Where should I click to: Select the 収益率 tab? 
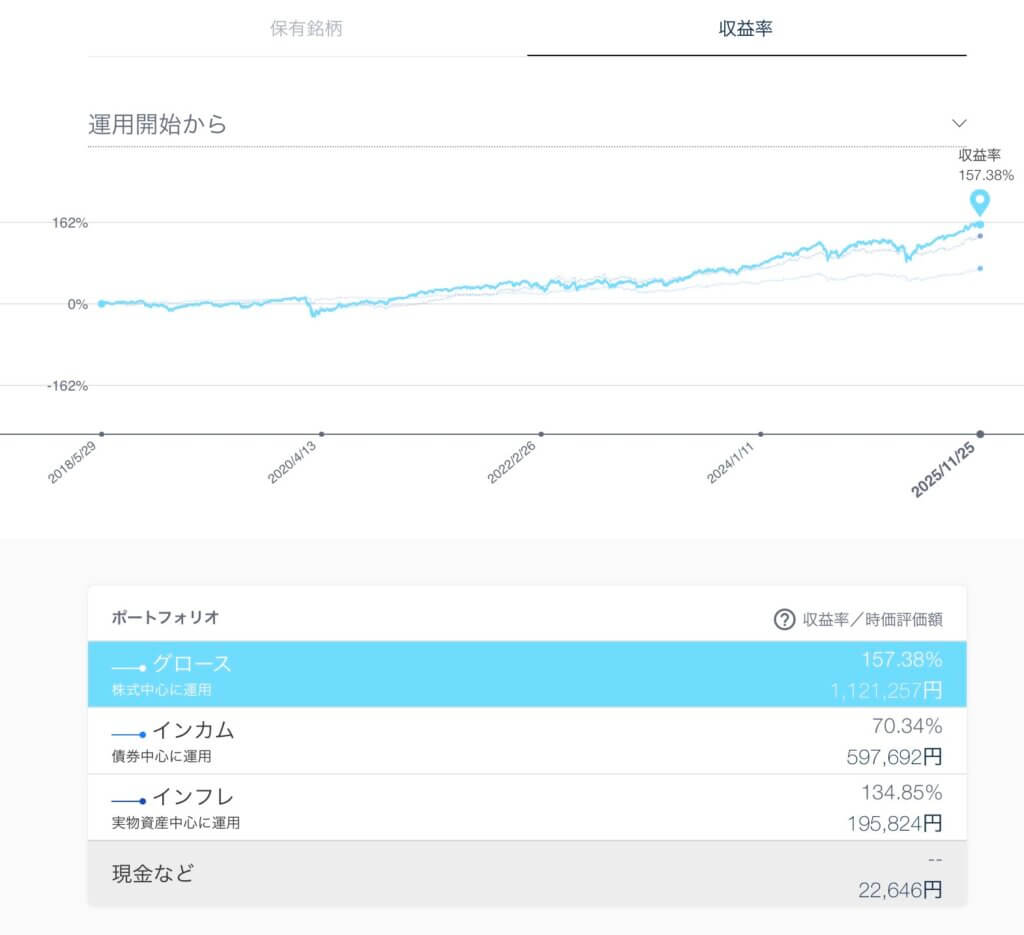(x=746, y=28)
